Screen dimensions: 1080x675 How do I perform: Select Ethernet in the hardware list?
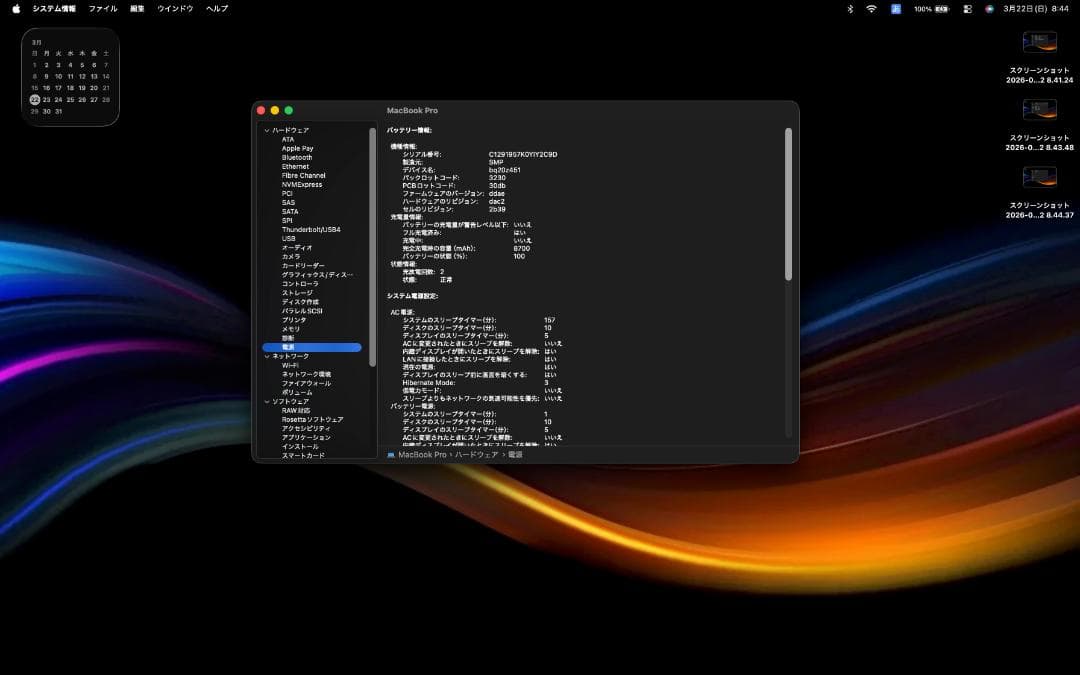pos(295,166)
